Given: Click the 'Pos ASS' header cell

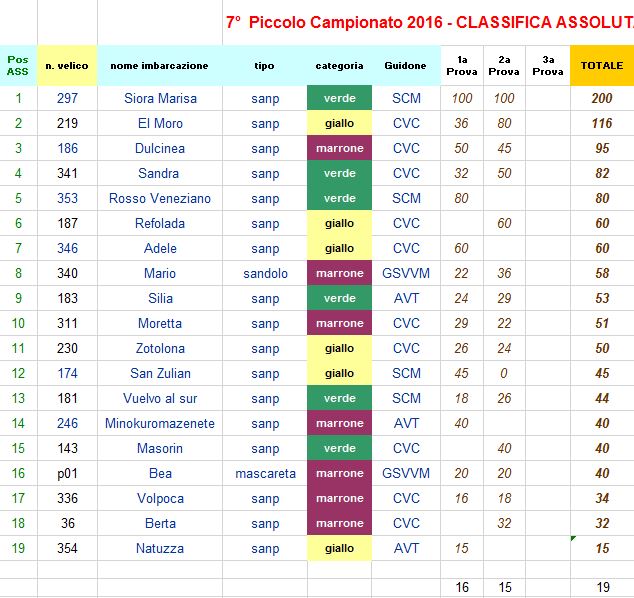Looking at the screenshot, I should 18,66.
